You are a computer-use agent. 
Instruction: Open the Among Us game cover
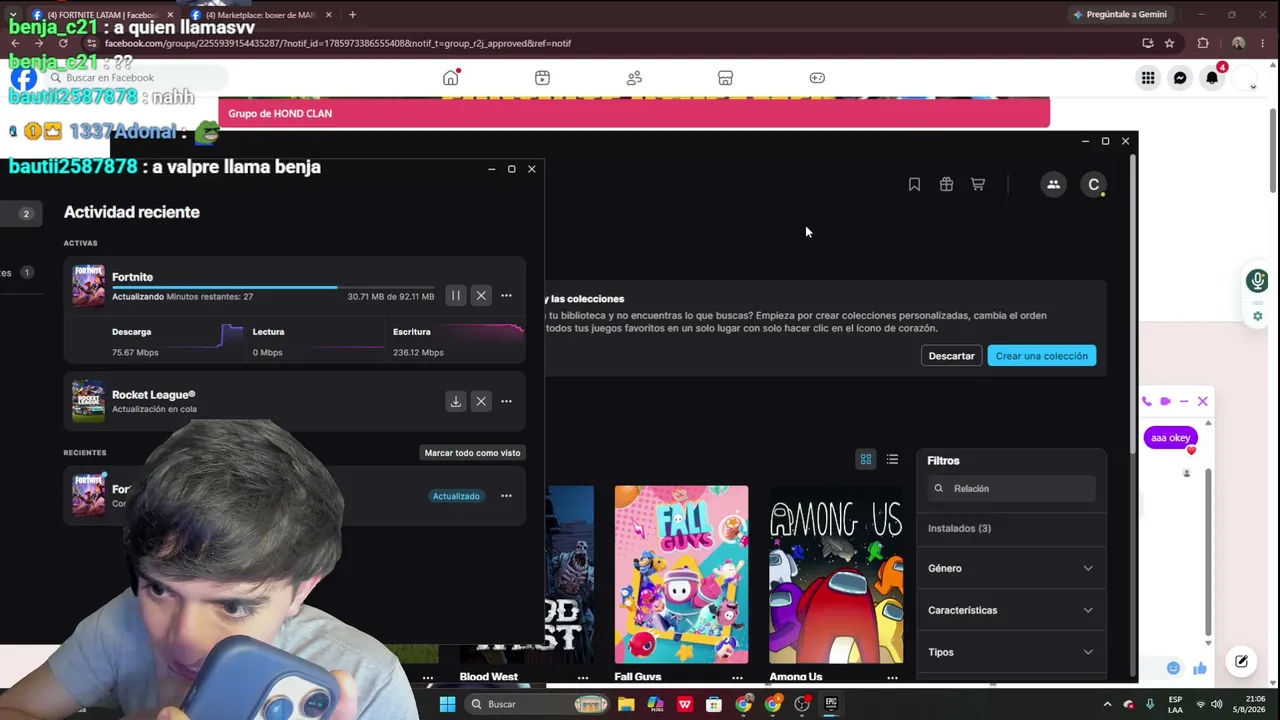coord(836,575)
